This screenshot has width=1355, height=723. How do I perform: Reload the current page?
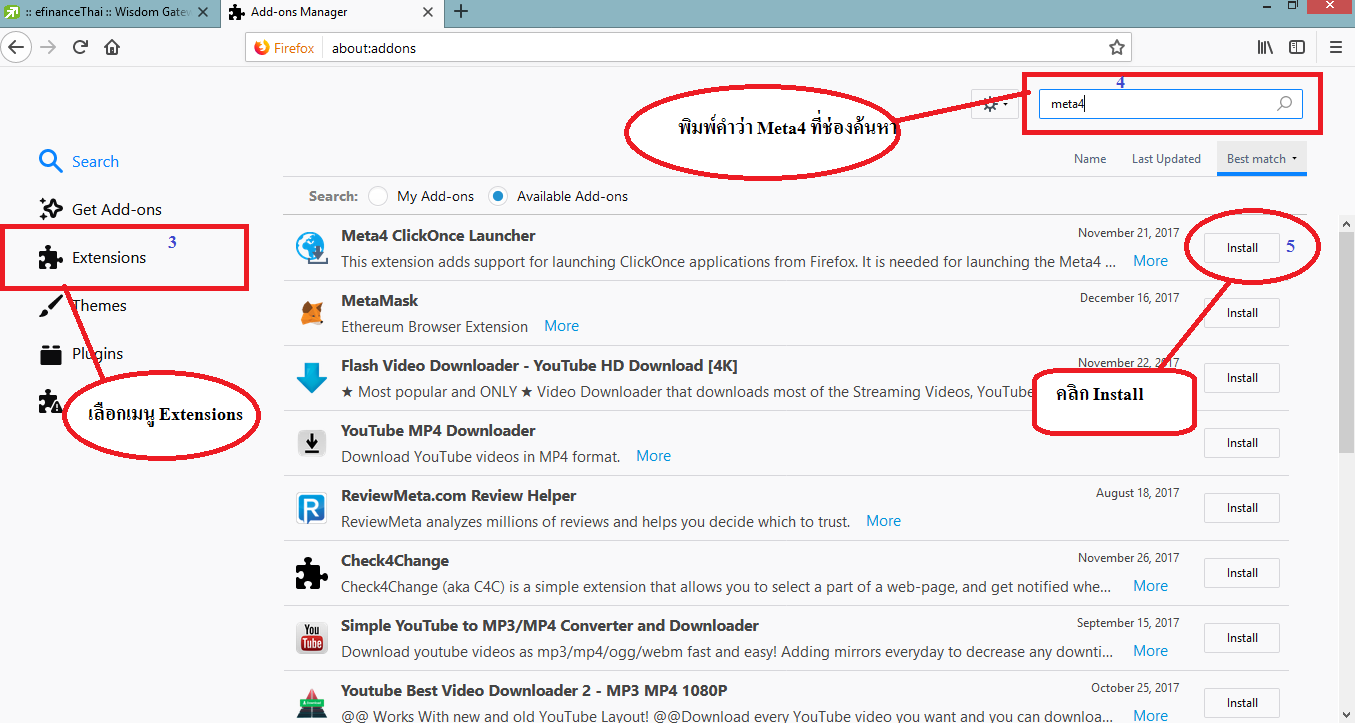80,47
